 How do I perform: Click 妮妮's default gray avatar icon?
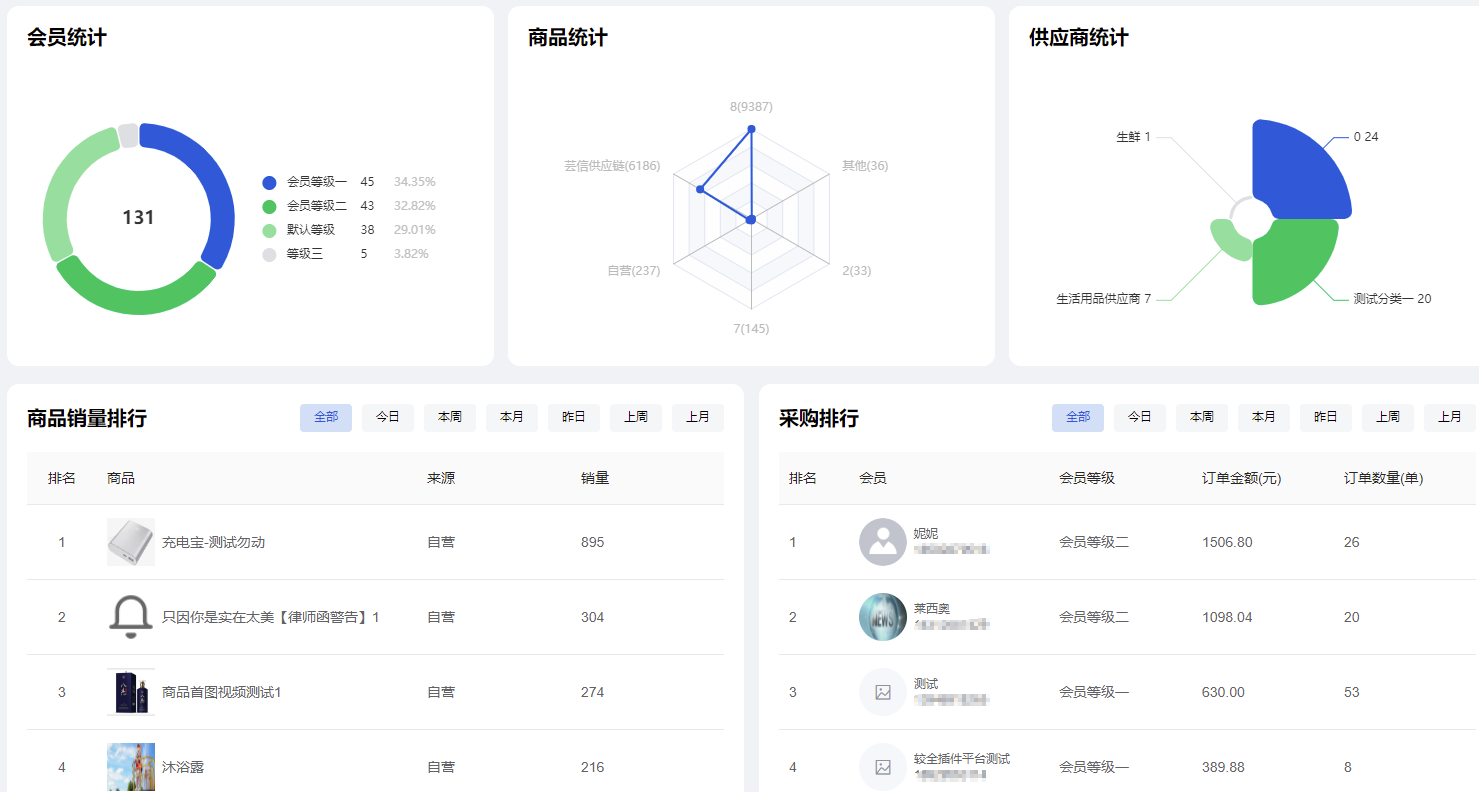(x=883, y=542)
